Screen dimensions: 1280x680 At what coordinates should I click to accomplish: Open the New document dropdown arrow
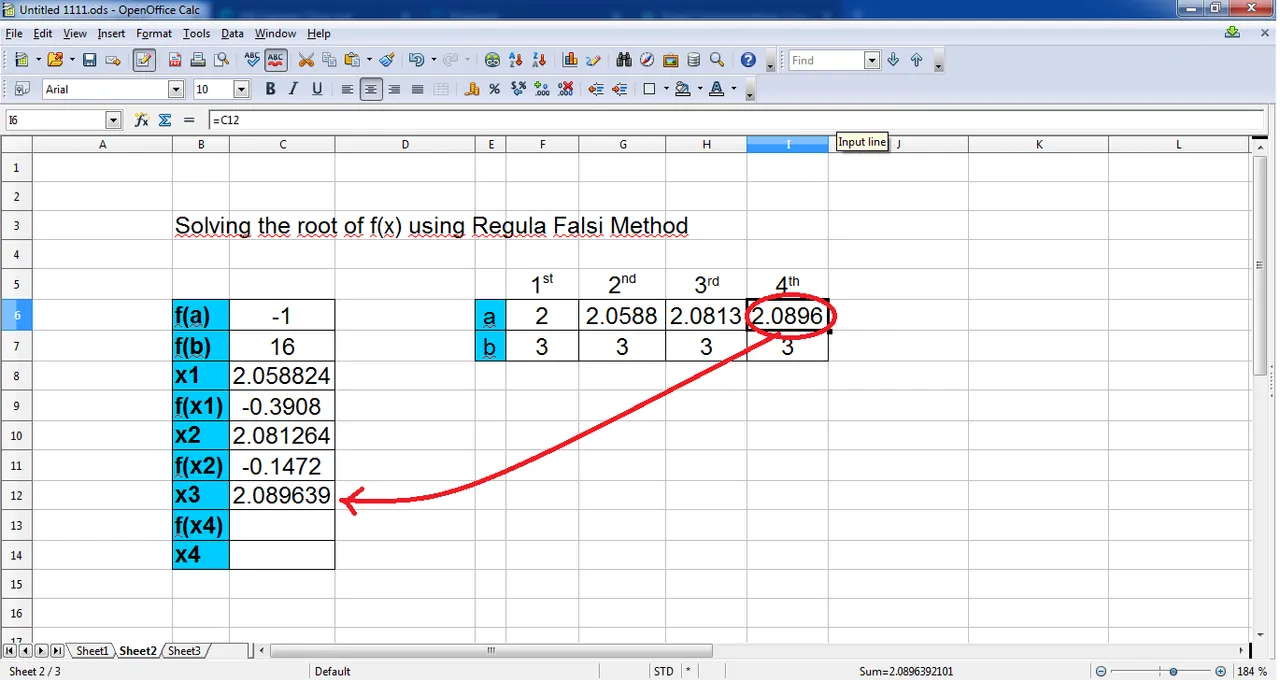[x=38, y=60]
